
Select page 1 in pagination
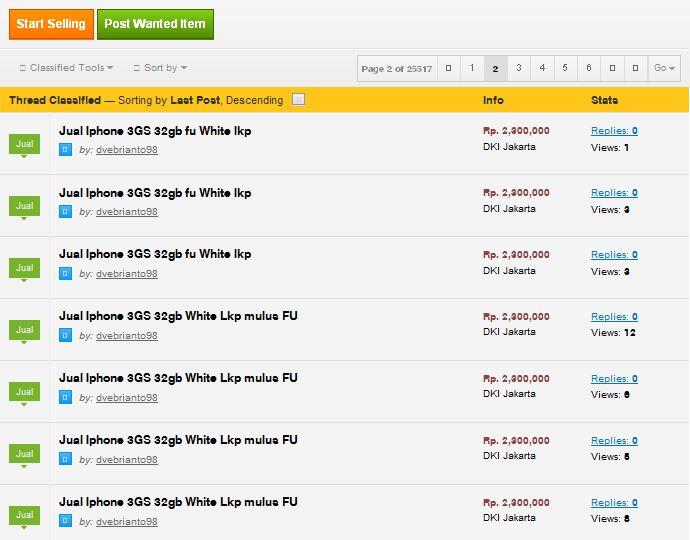[x=472, y=68]
